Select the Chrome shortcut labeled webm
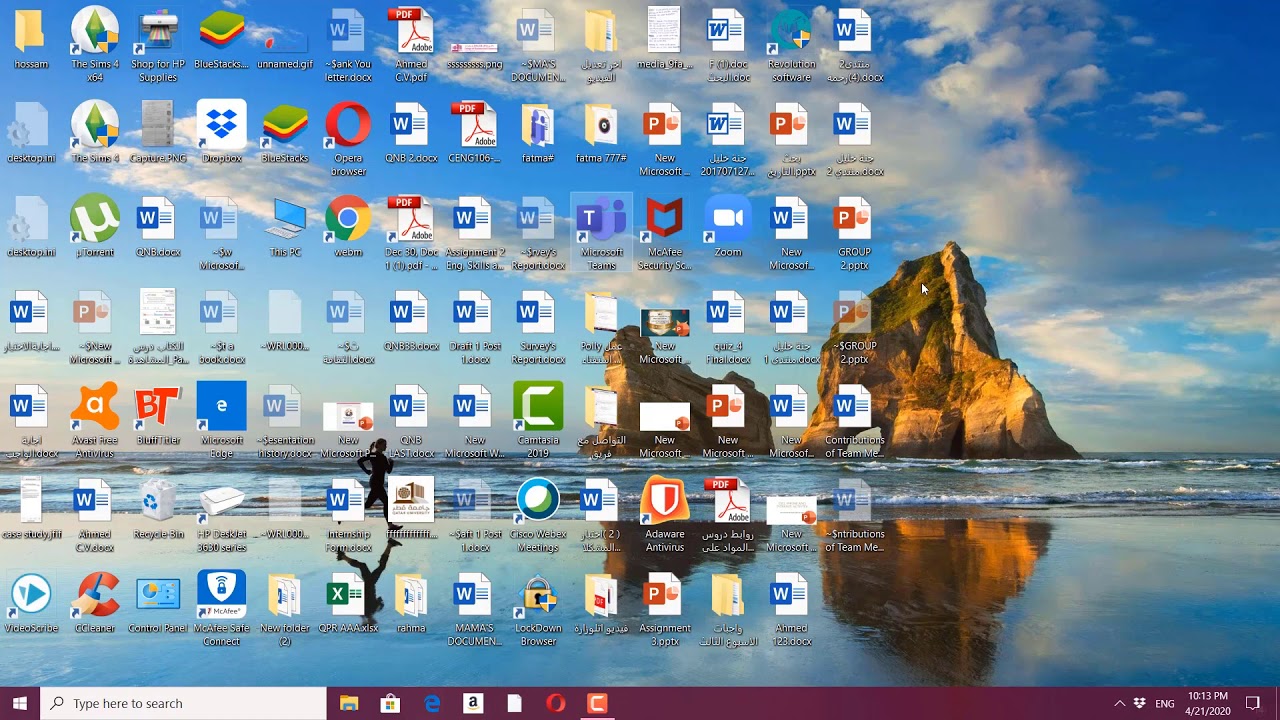The image size is (1280, 720). pyautogui.click(x=348, y=227)
